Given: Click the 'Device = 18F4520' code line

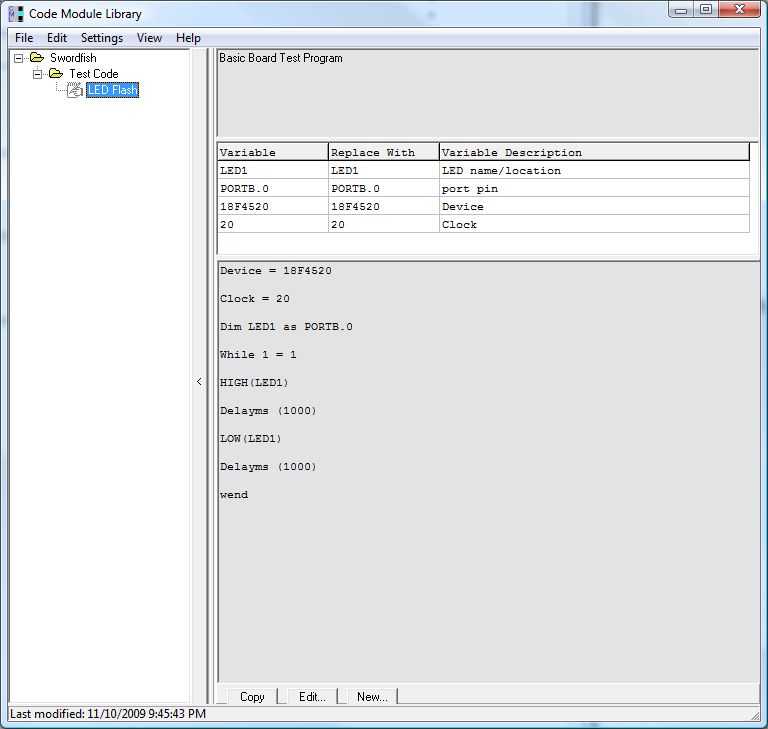Looking at the screenshot, I should pos(276,270).
